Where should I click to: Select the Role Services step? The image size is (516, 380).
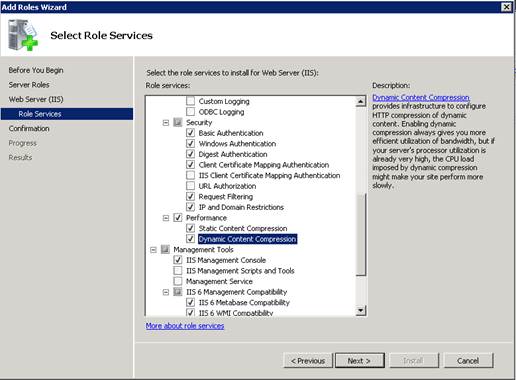(67, 114)
